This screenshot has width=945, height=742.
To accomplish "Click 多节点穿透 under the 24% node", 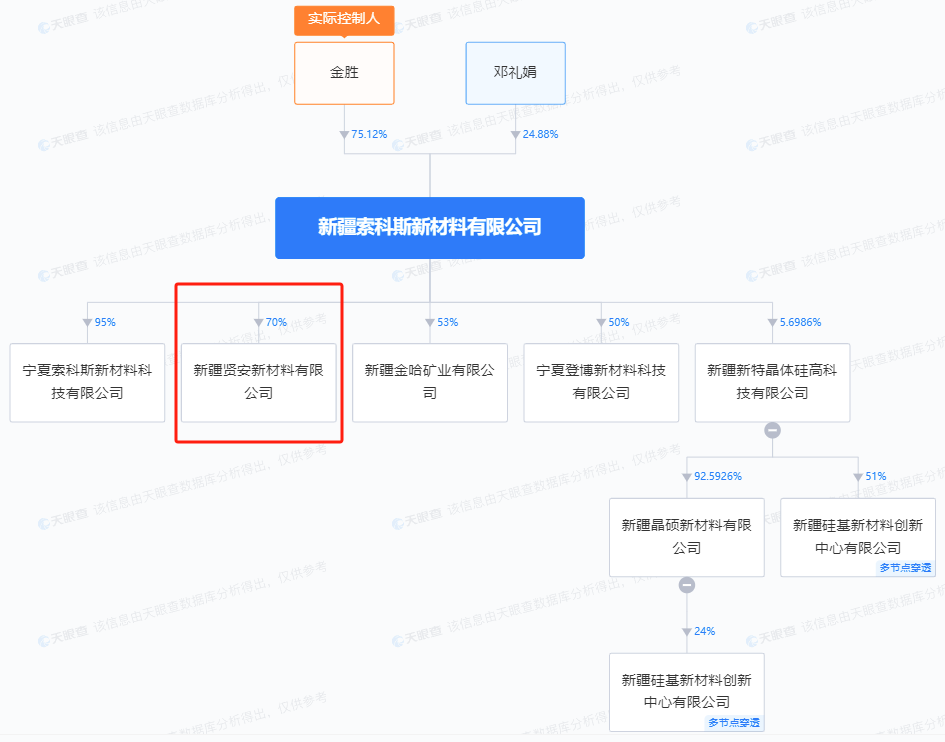I will tap(734, 723).
